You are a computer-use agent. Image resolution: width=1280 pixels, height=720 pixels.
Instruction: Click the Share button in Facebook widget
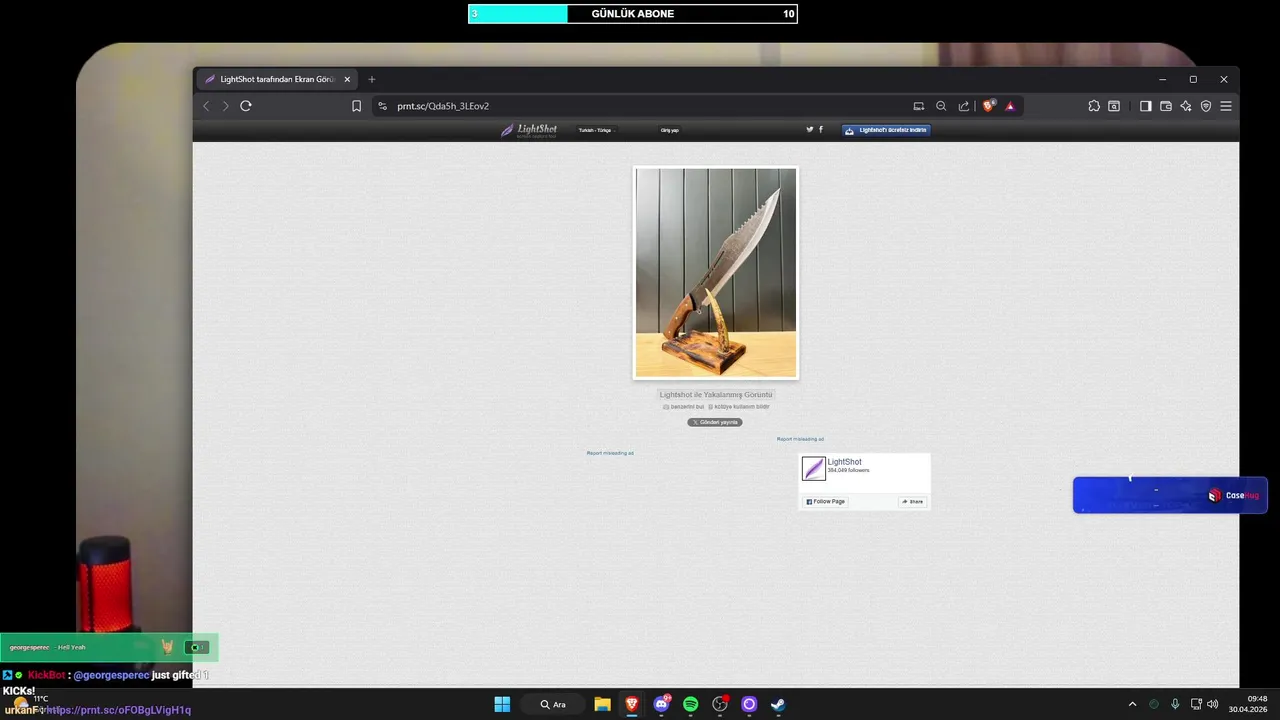pos(912,501)
